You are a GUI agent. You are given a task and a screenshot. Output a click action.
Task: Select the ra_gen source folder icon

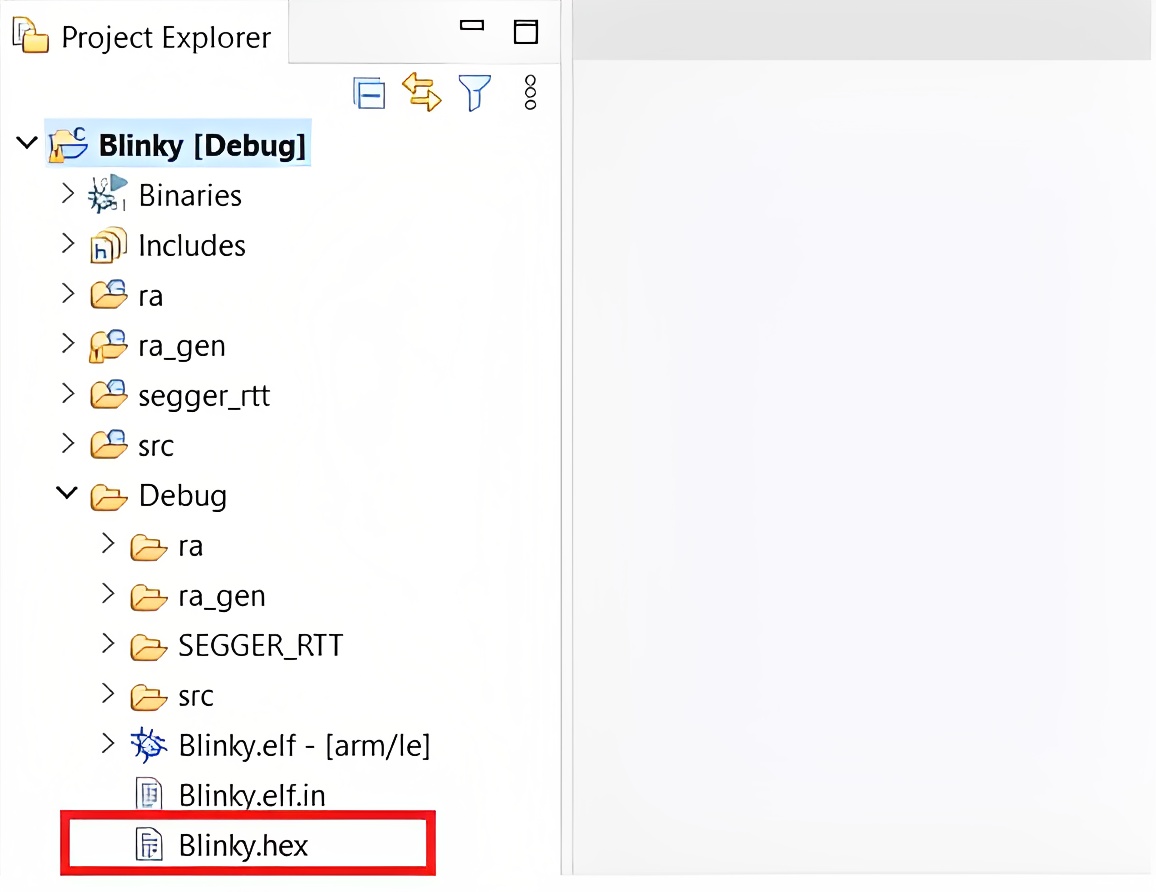click(108, 346)
